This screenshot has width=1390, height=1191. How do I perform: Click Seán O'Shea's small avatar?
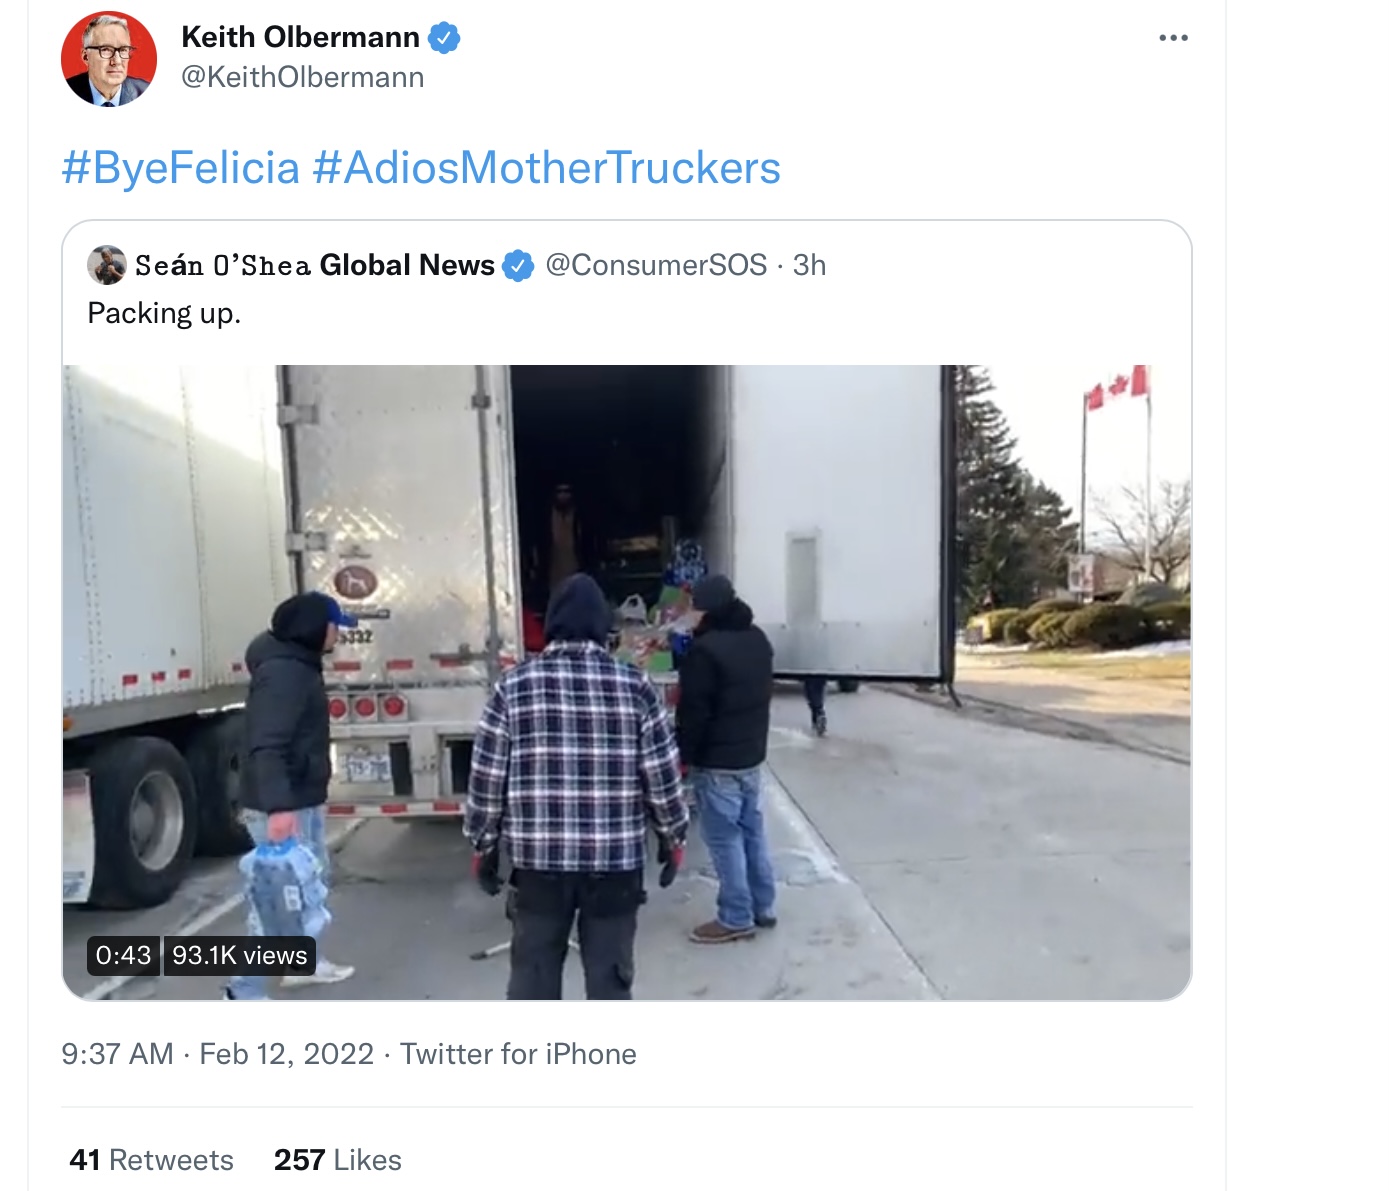coord(106,265)
